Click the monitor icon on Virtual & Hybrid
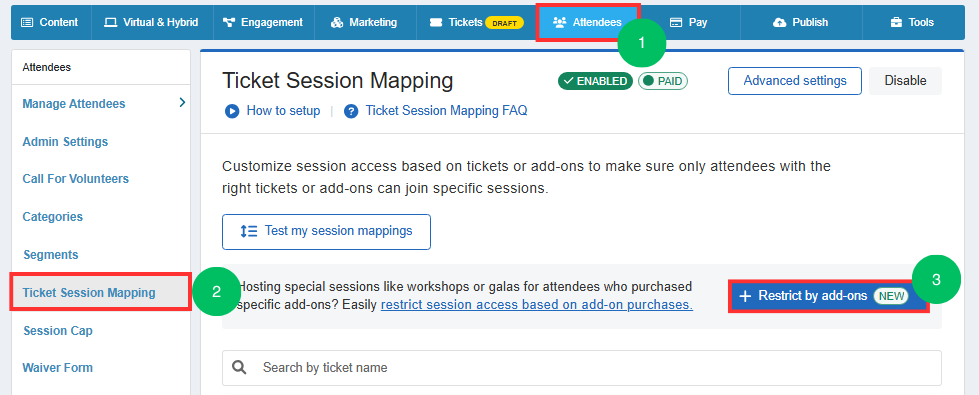 coord(111,22)
